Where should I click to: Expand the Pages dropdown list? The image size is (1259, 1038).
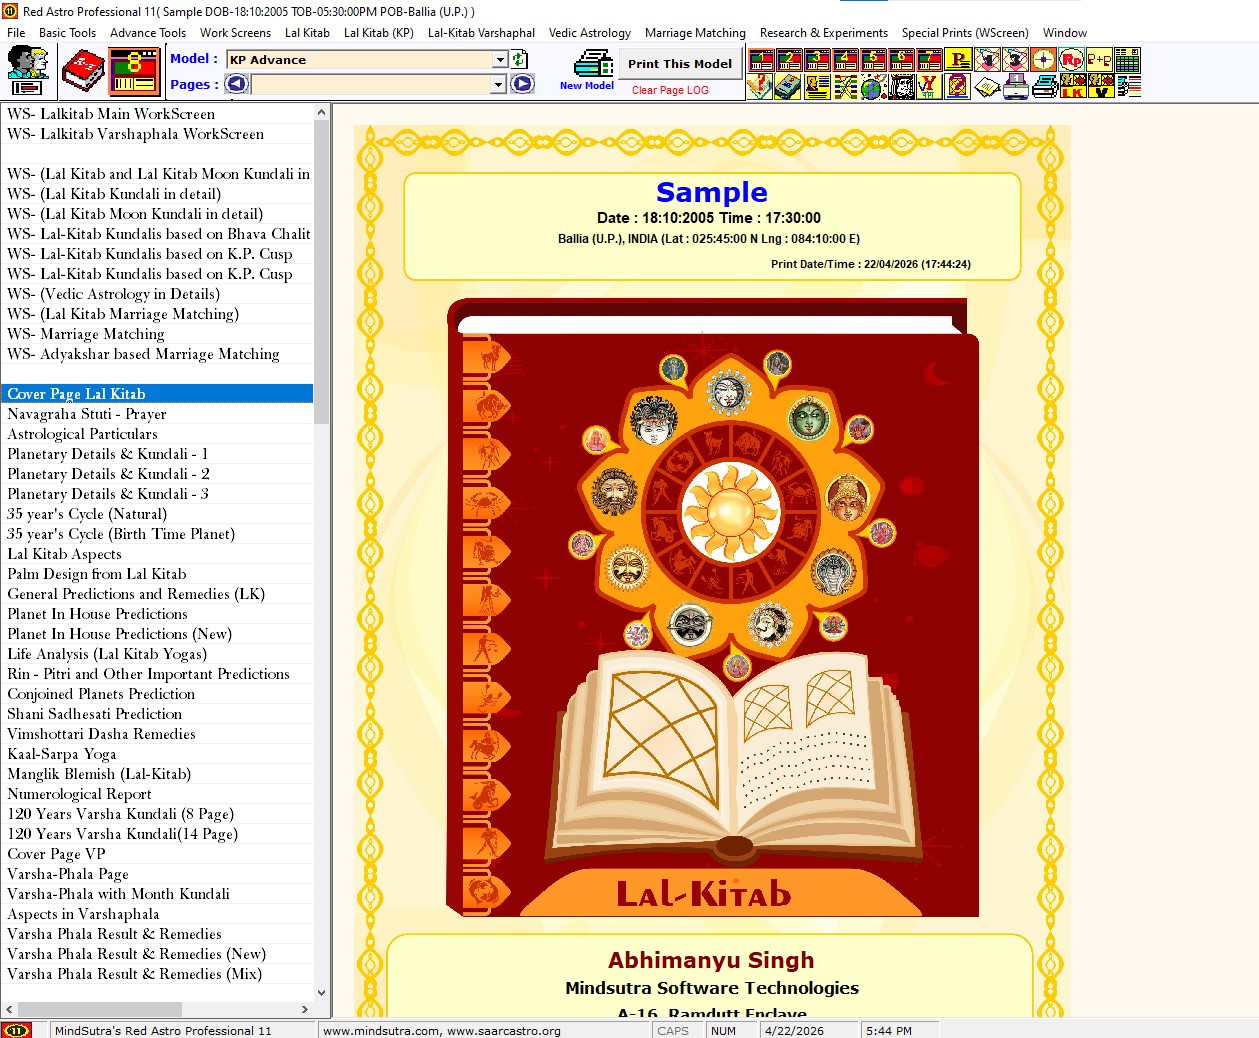(x=498, y=85)
